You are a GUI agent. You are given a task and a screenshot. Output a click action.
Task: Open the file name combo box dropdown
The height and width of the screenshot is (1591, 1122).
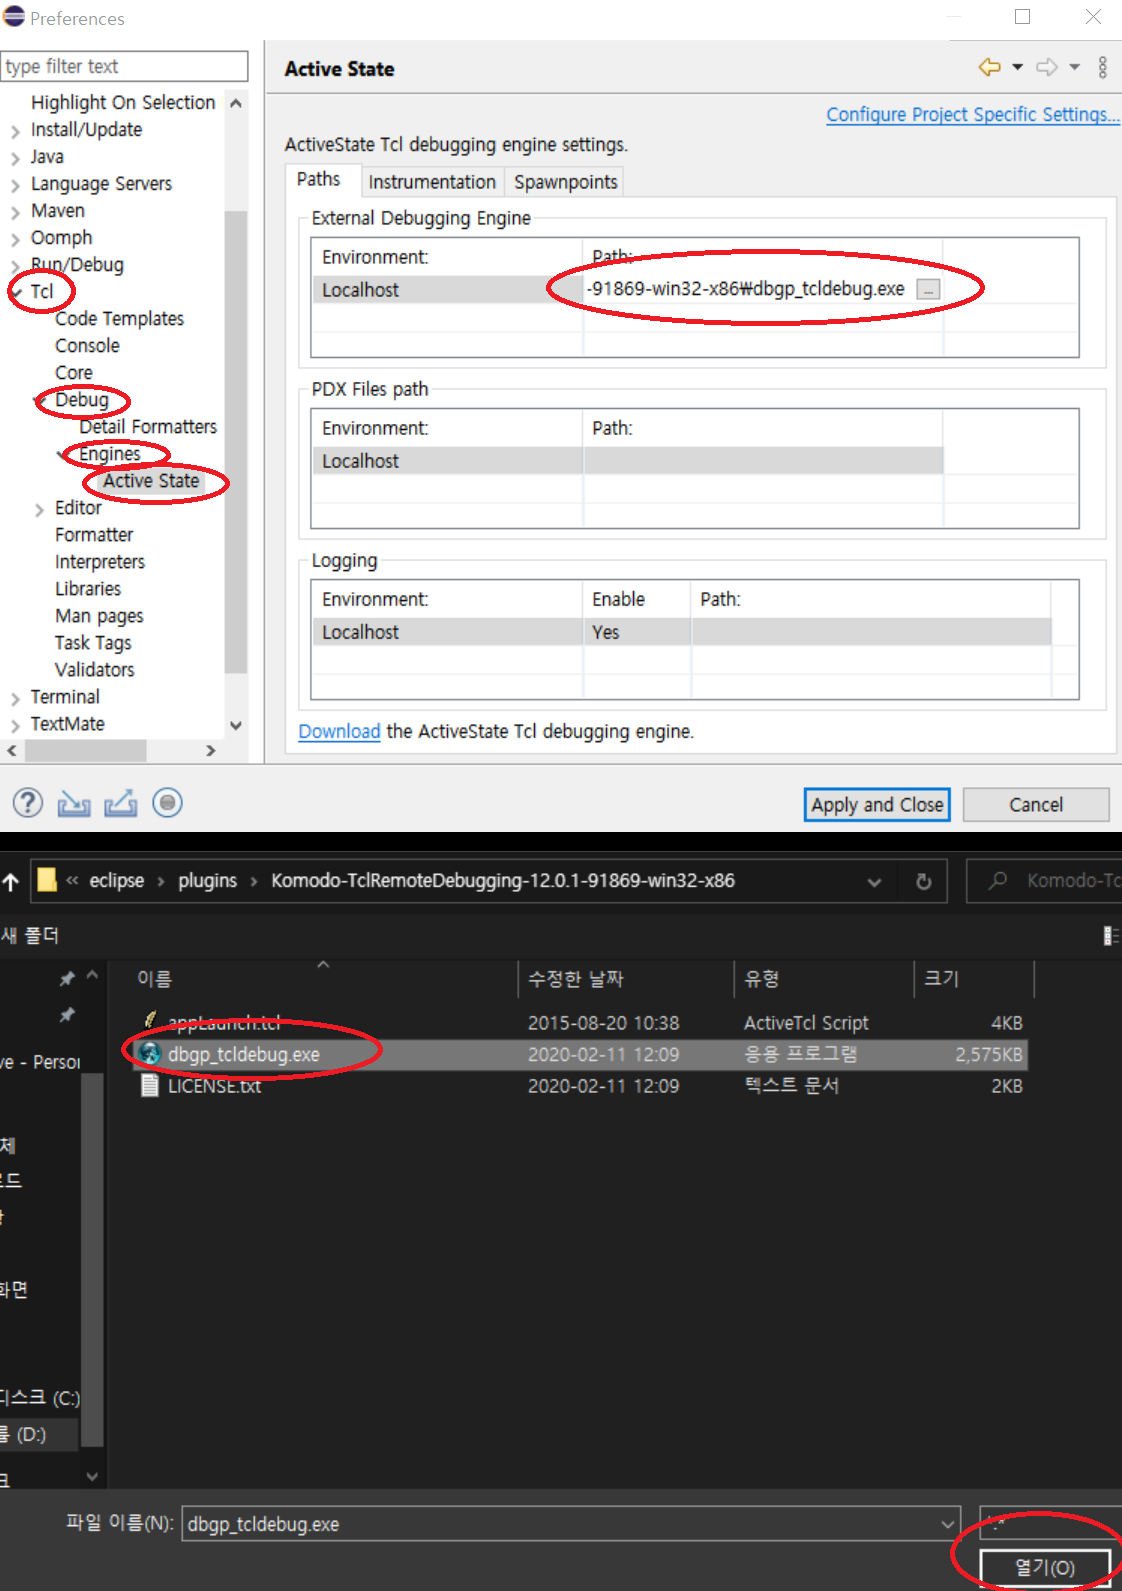947,1524
